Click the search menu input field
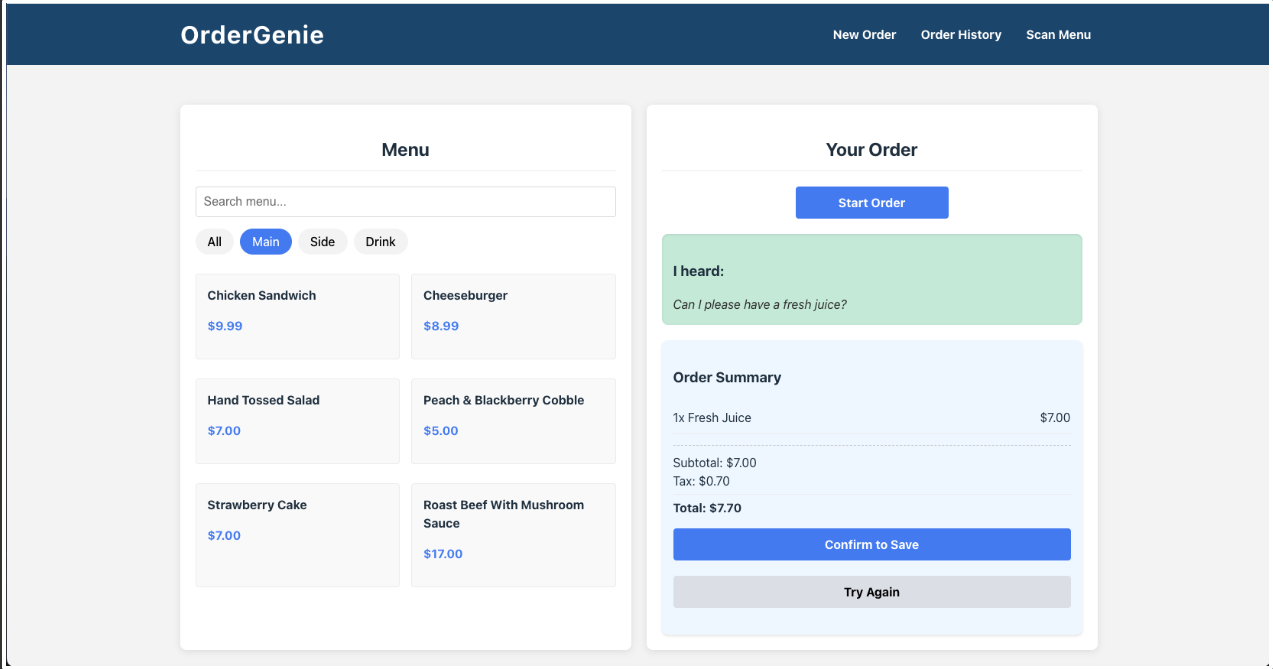This screenshot has height=669, width=1273. pos(405,201)
